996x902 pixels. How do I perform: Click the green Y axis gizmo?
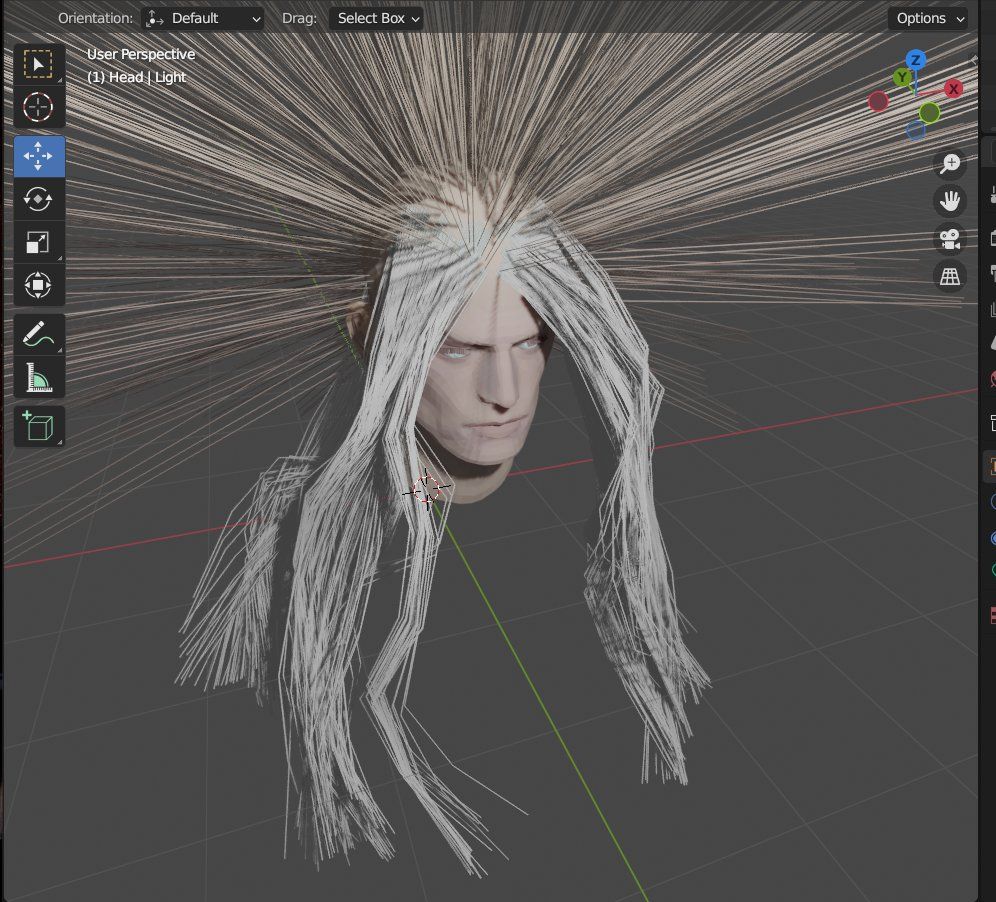pyautogui.click(x=903, y=78)
